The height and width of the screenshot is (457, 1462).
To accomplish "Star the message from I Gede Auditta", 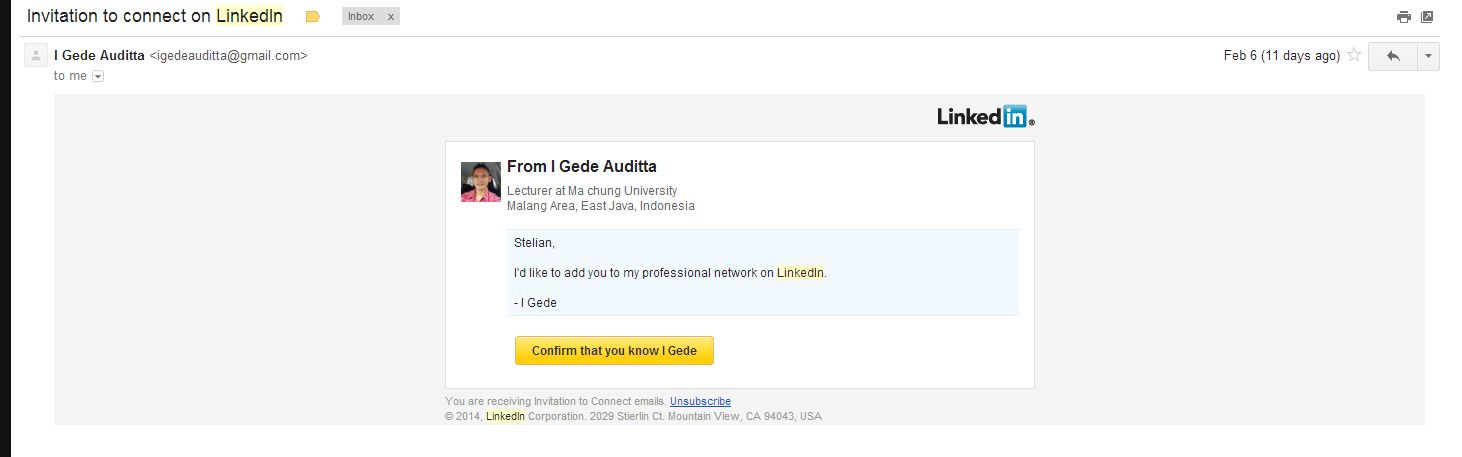I will pyautogui.click(x=1354, y=56).
